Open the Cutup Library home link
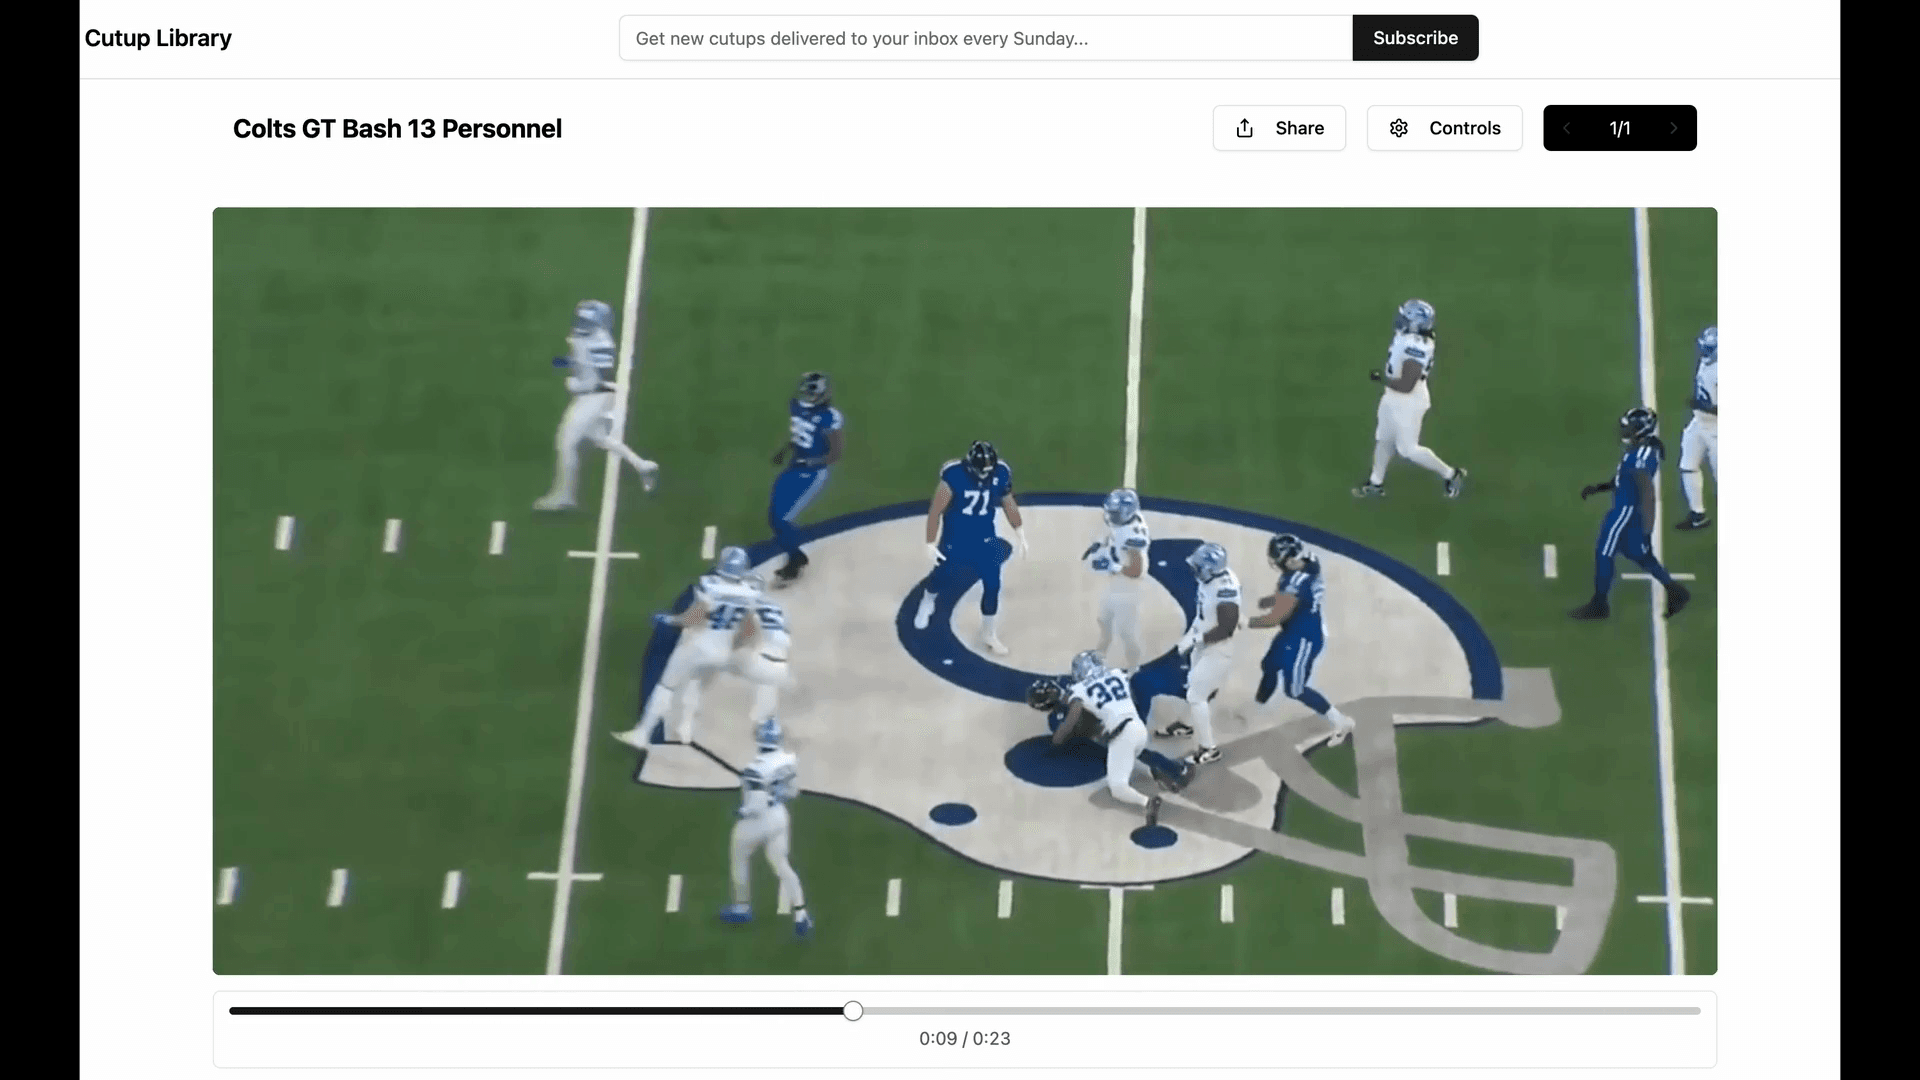Image resolution: width=1920 pixels, height=1080 pixels. (x=158, y=38)
